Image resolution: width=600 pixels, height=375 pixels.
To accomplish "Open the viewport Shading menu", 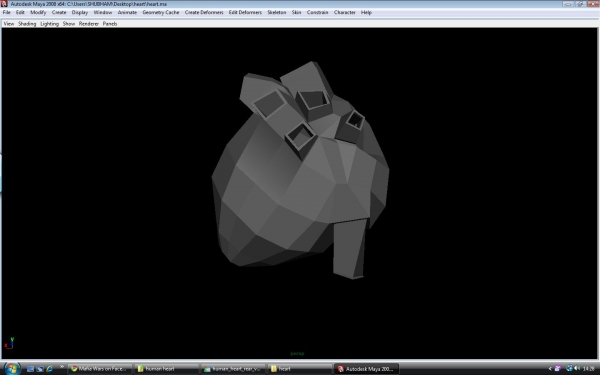I will coord(27,24).
